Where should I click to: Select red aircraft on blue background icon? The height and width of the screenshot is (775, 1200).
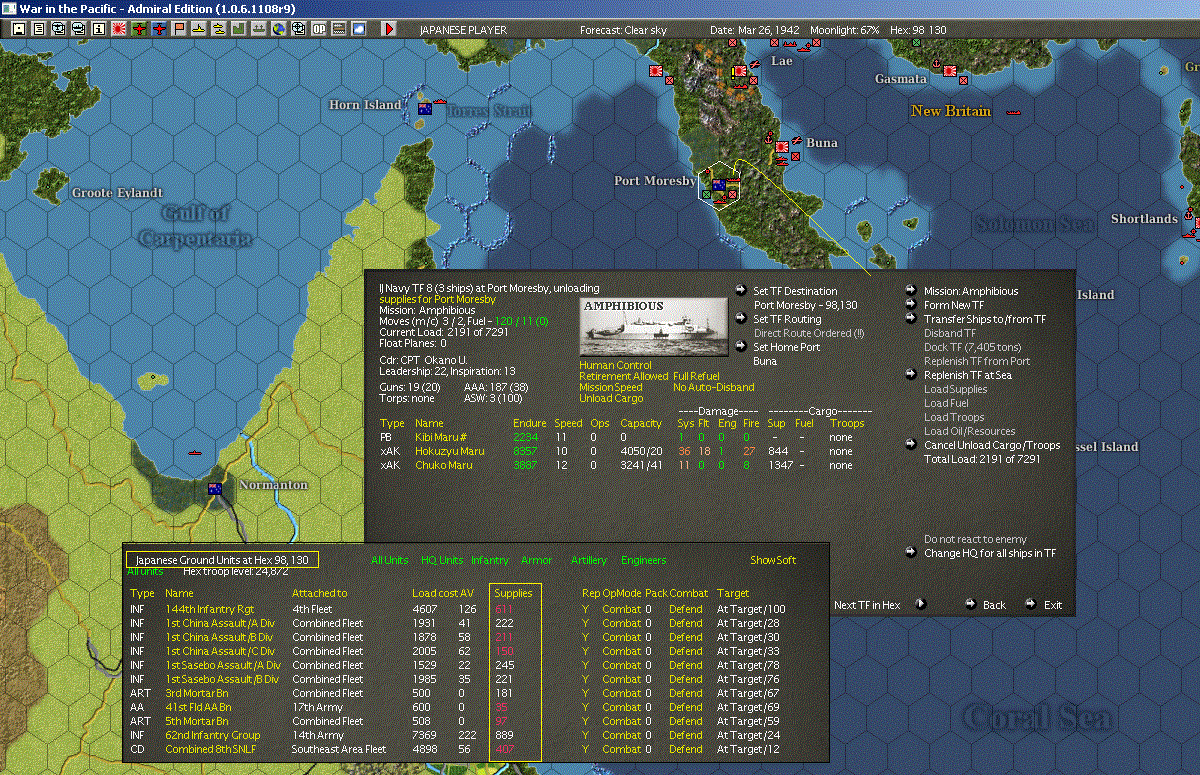click(x=159, y=29)
